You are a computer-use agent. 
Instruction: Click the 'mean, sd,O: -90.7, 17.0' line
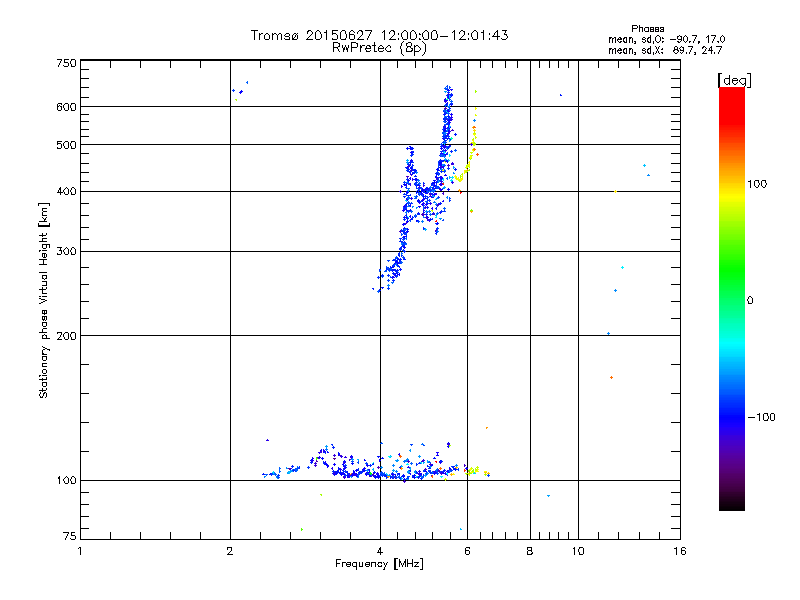pos(666,39)
